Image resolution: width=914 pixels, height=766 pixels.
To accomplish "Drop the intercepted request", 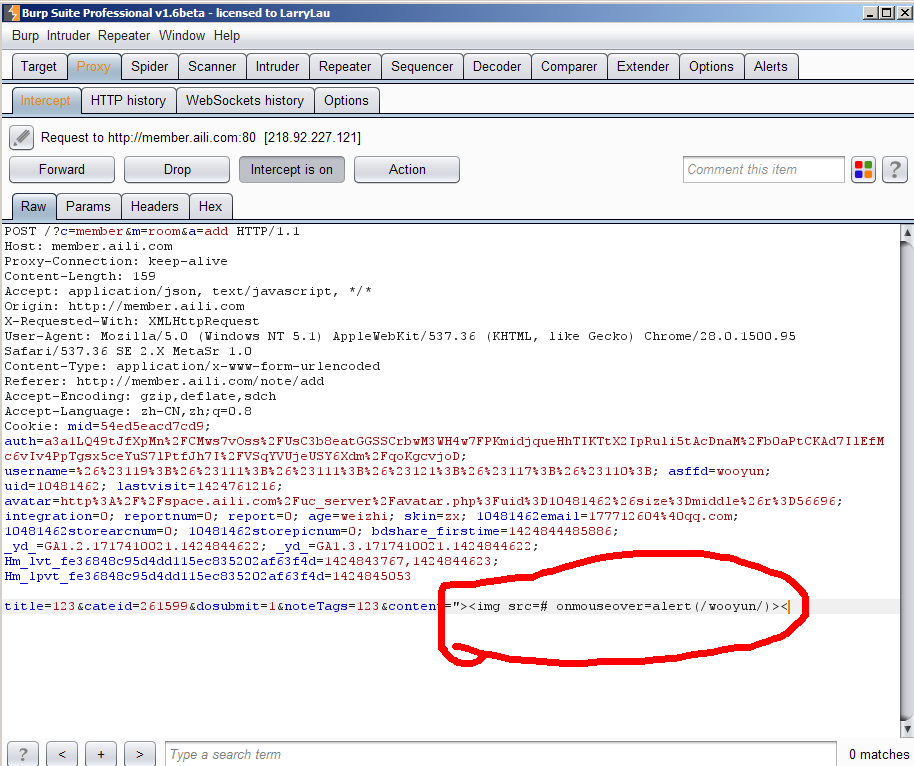I will [x=177, y=170].
